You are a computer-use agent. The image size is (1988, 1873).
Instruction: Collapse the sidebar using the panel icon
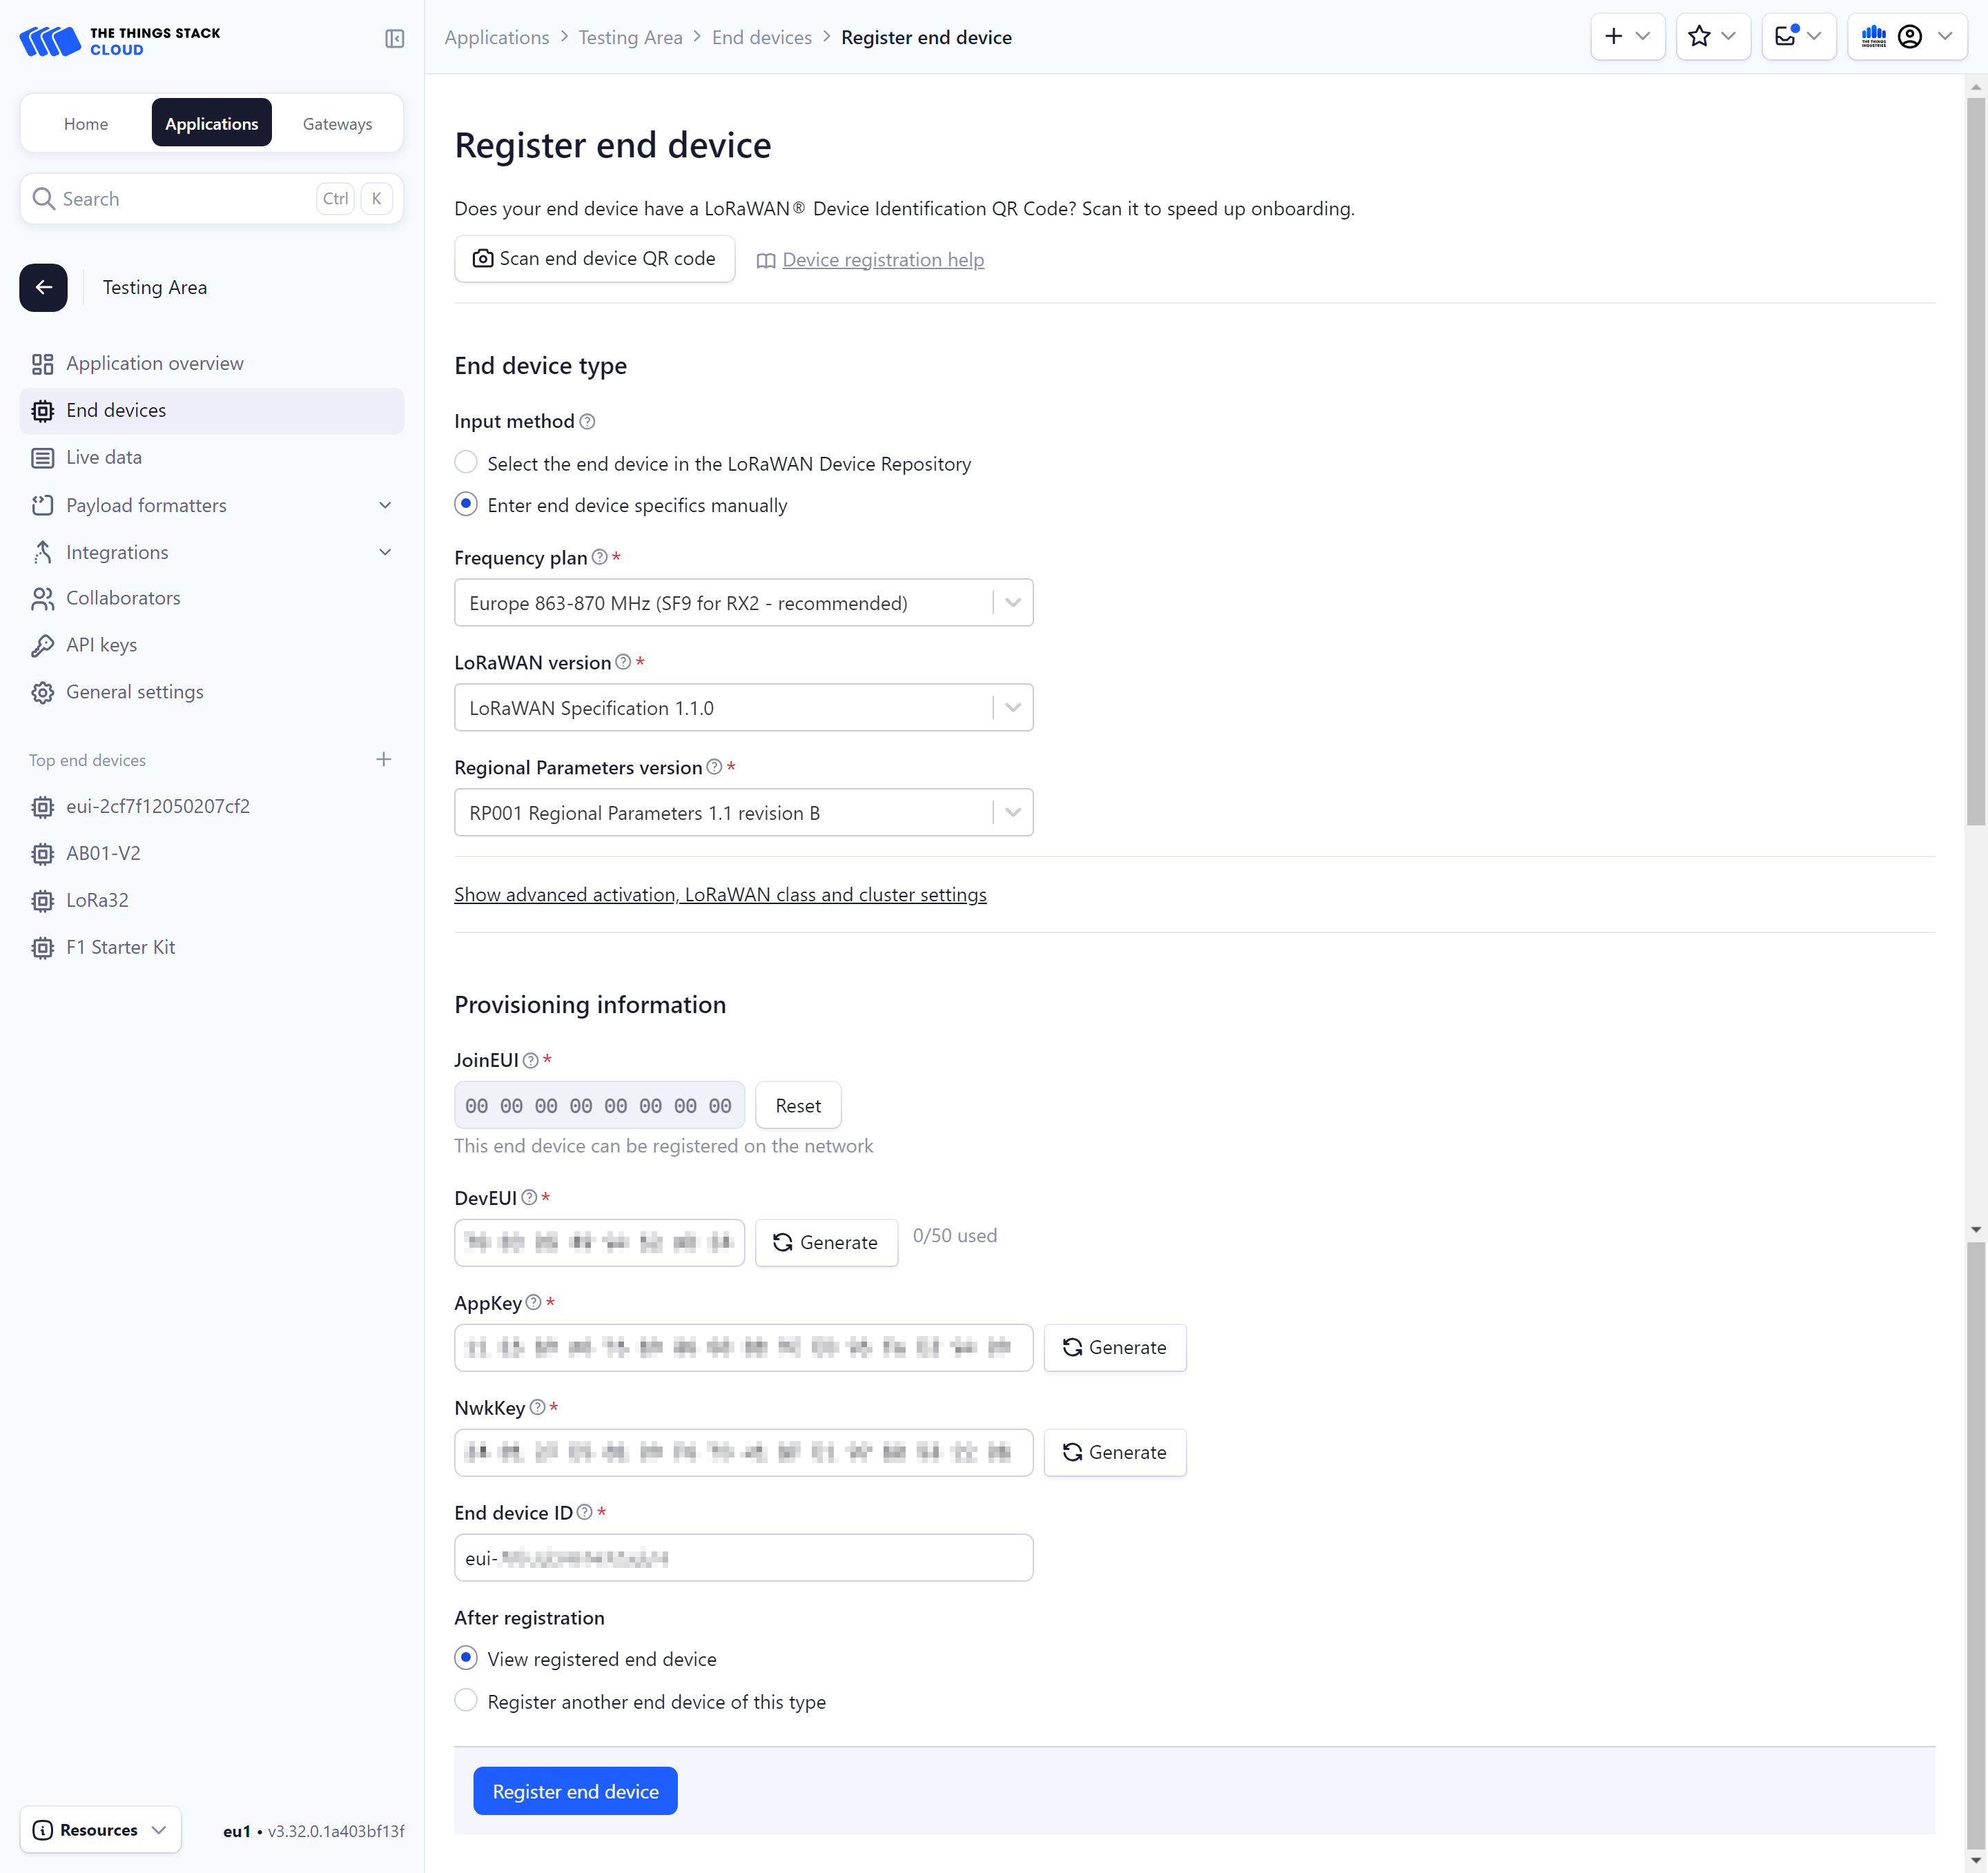394,38
